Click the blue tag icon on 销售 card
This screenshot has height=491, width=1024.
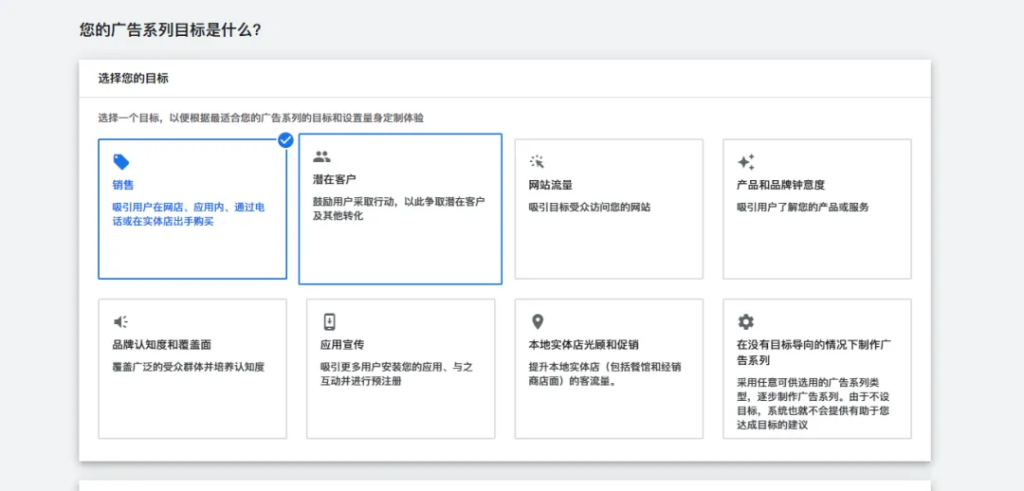pyautogui.click(x=121, y=162)
